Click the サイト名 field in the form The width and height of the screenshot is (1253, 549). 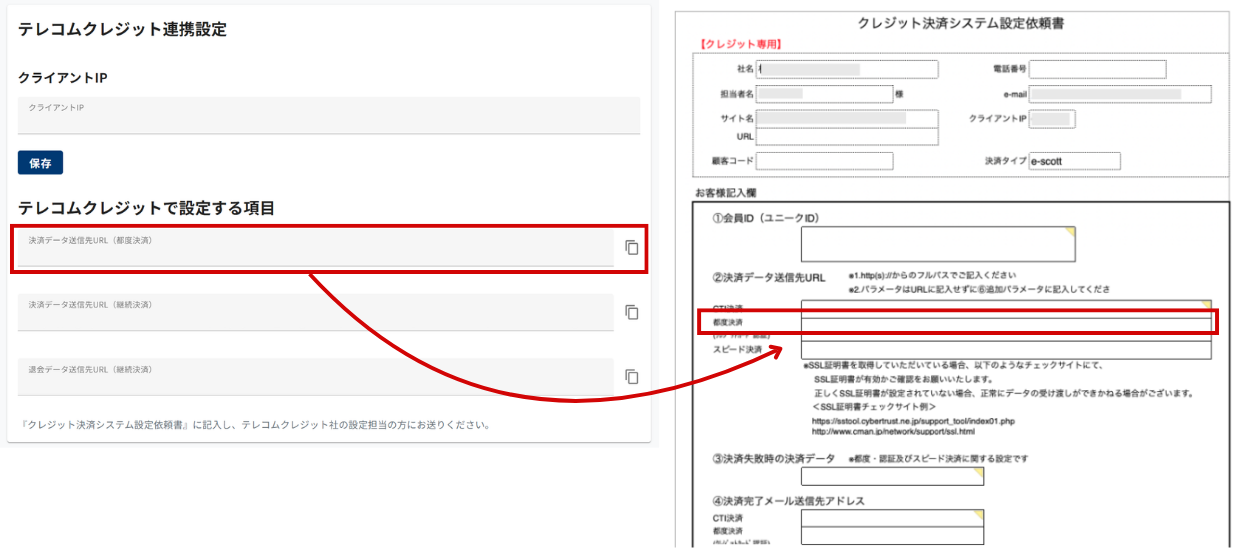click(x=847, y=119)
